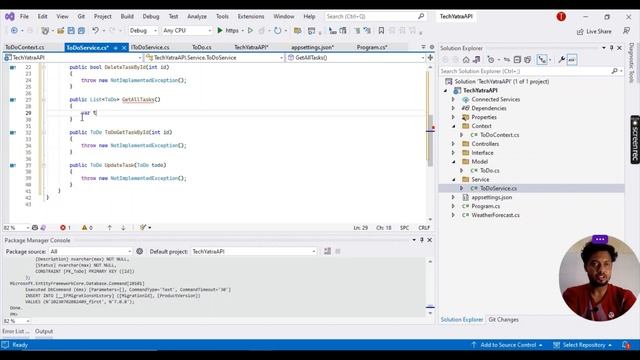Open the Analyze menu
Viewport: 640px width, 360px height.
coord(197,17)
